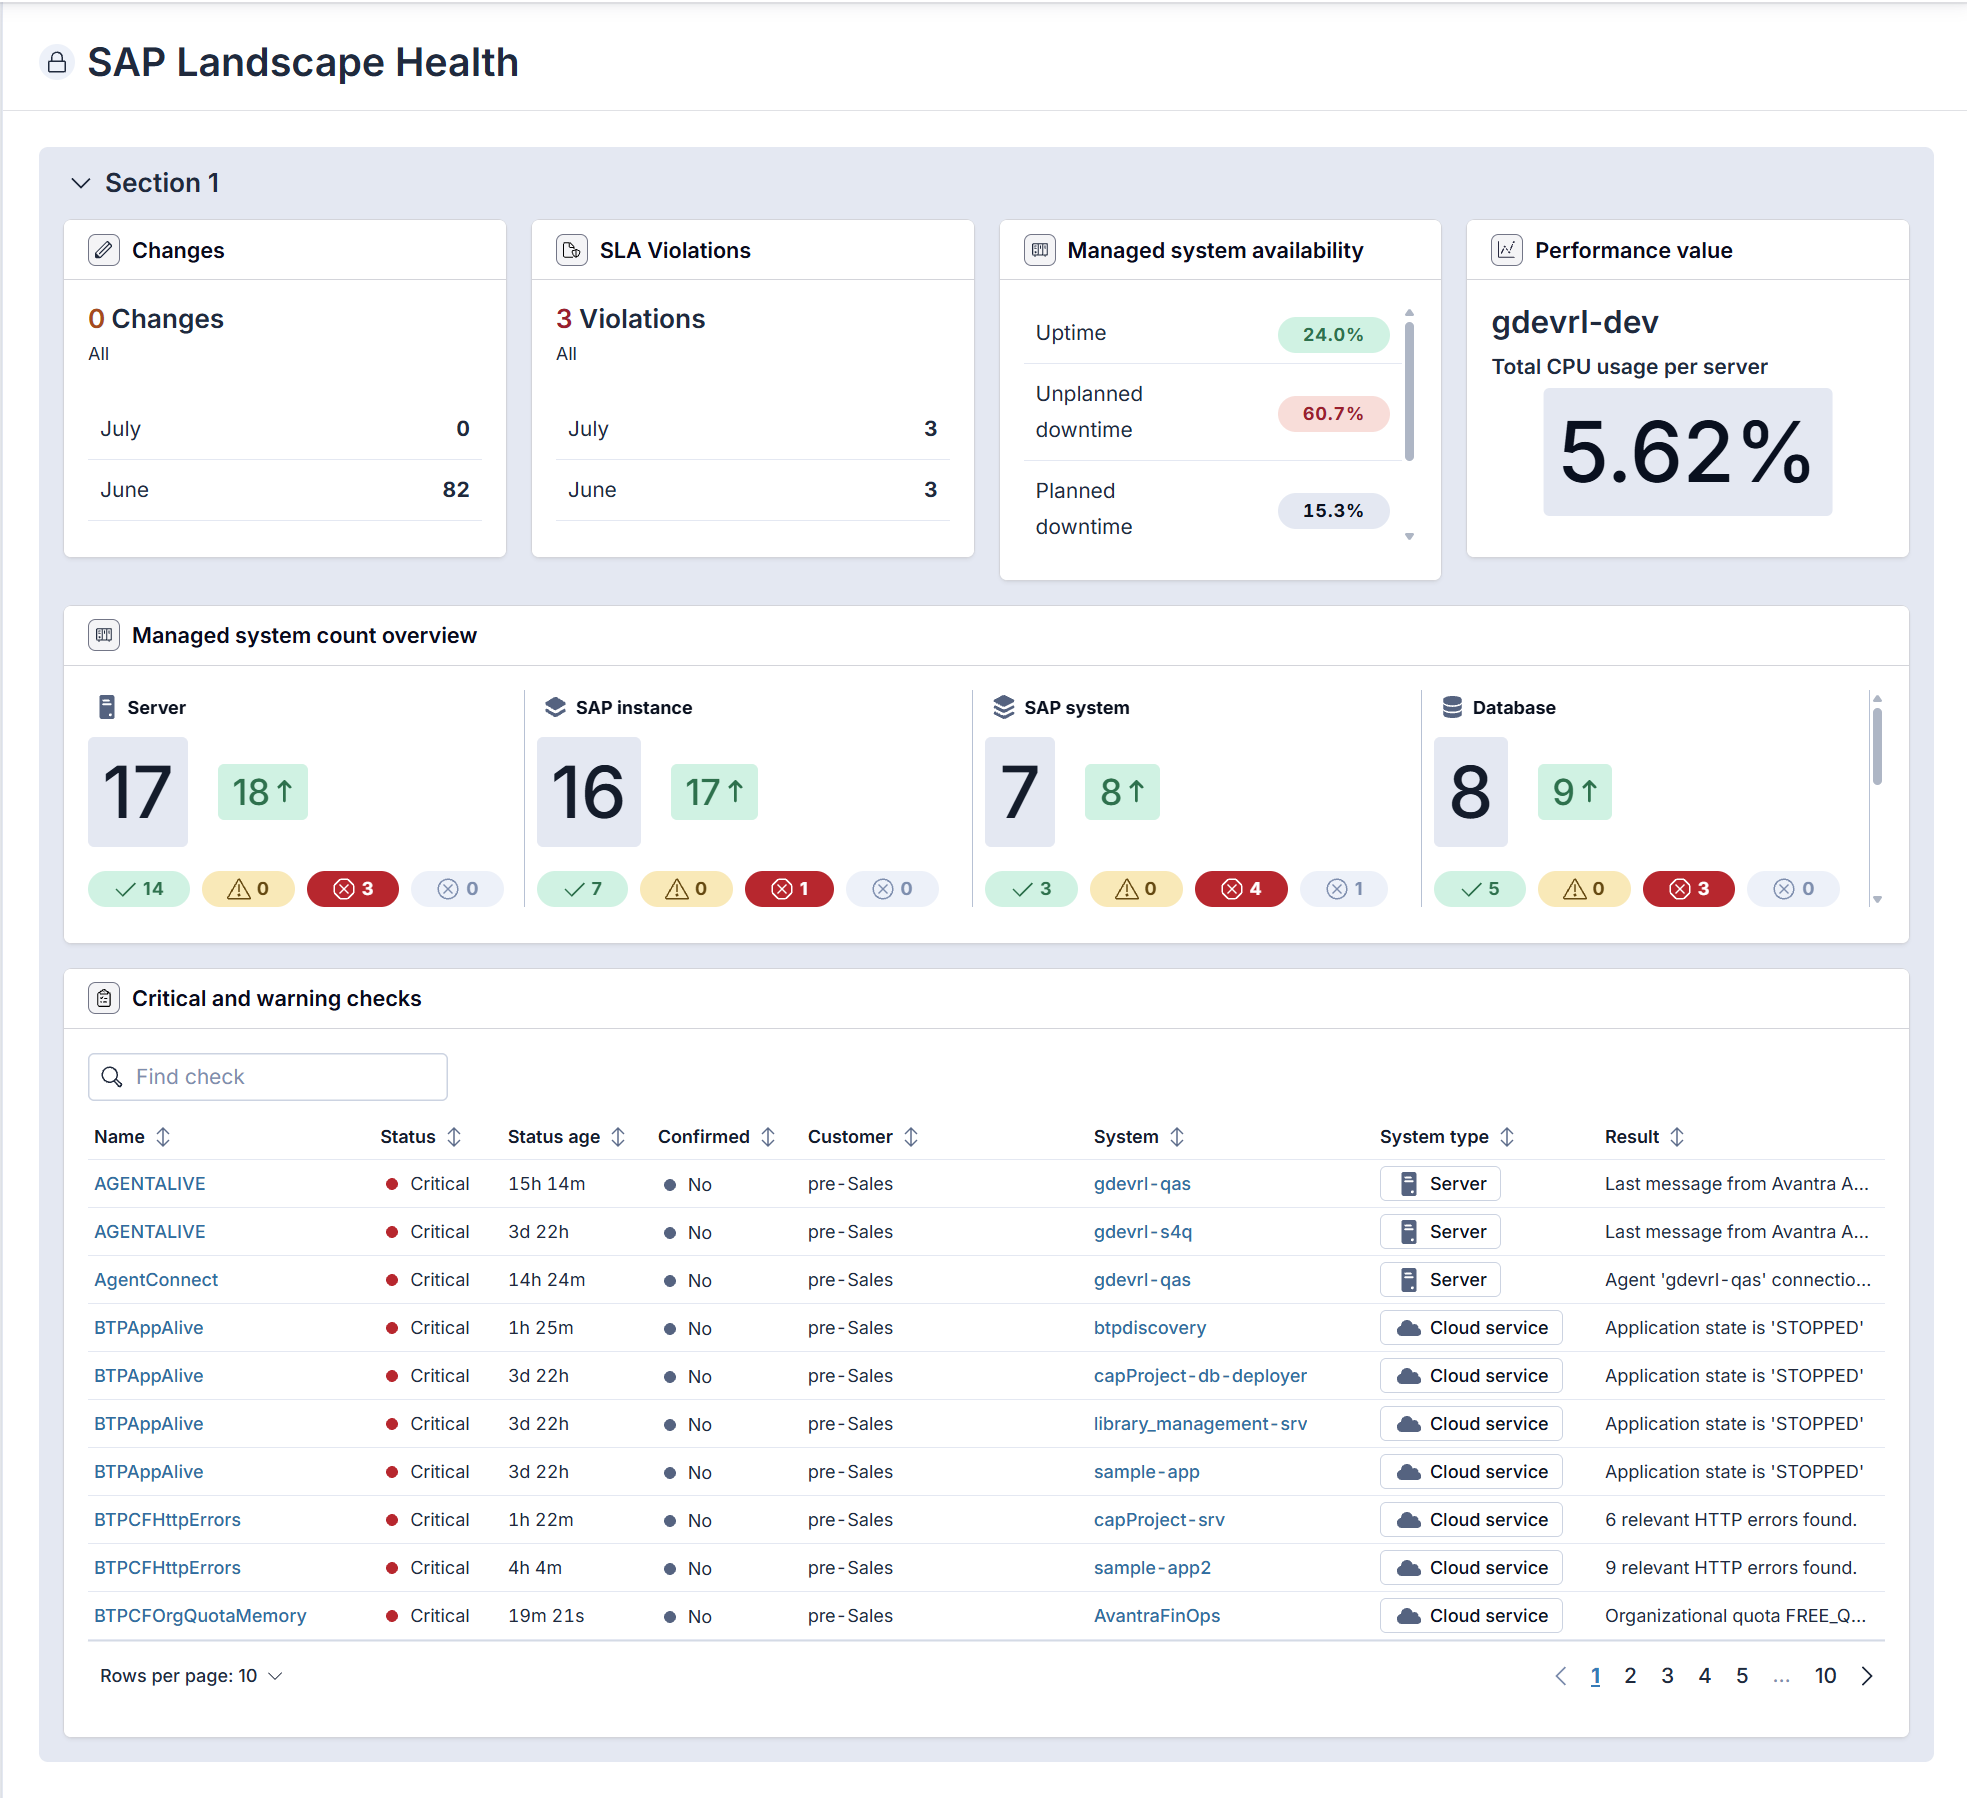Sort table by Name column

click(163, 1137)
